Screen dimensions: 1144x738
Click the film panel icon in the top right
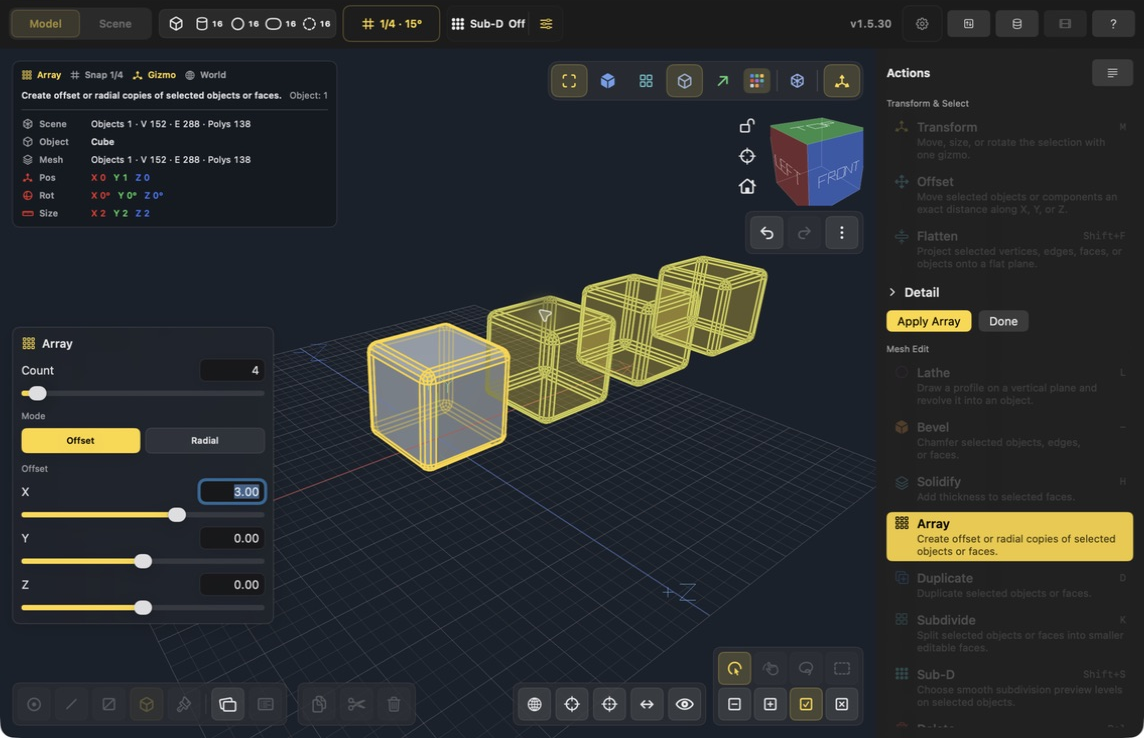tap(1064, 23)
